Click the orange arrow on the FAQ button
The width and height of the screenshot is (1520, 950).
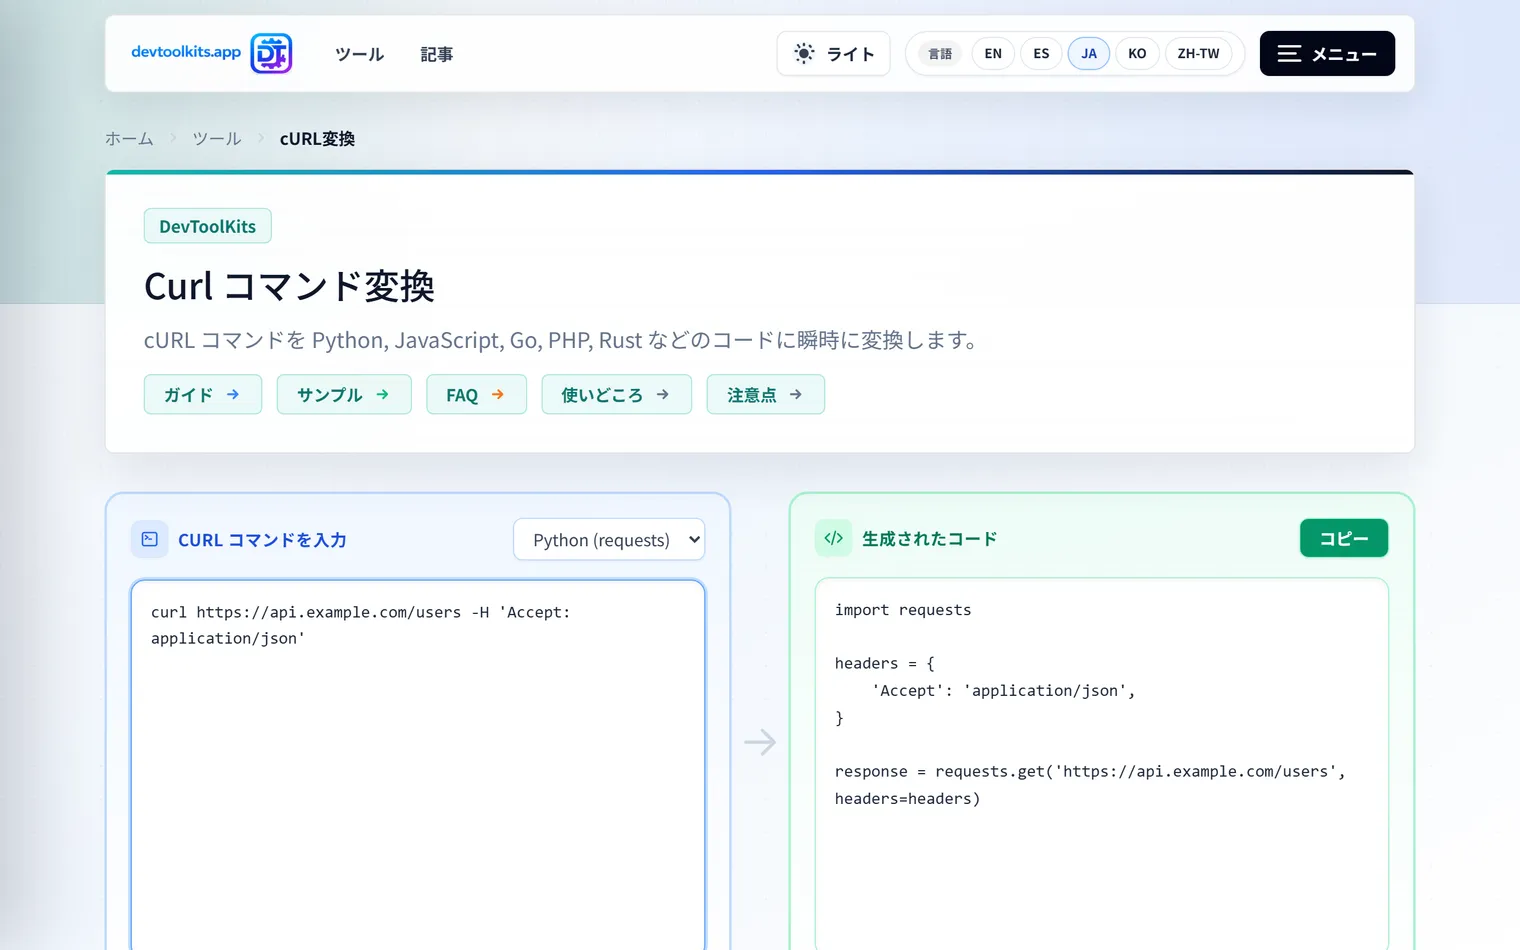pyautogui.click(x=497, y=395)
